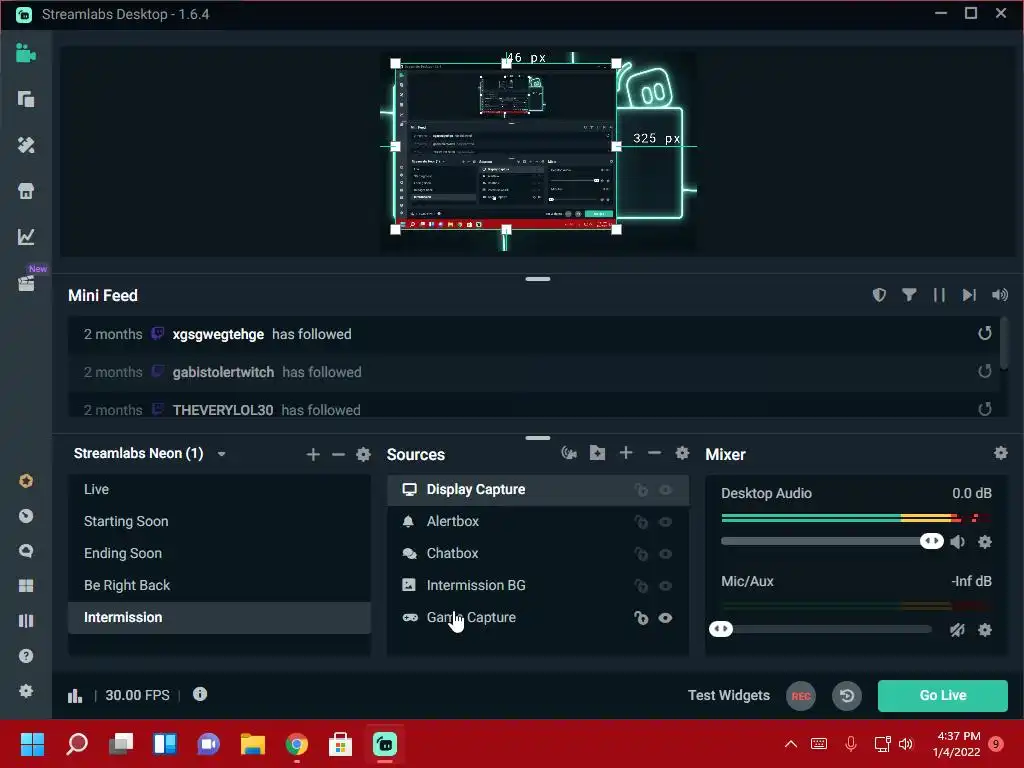
Task: Lock the Game Capture source
Action: click(x=641, y=618)
